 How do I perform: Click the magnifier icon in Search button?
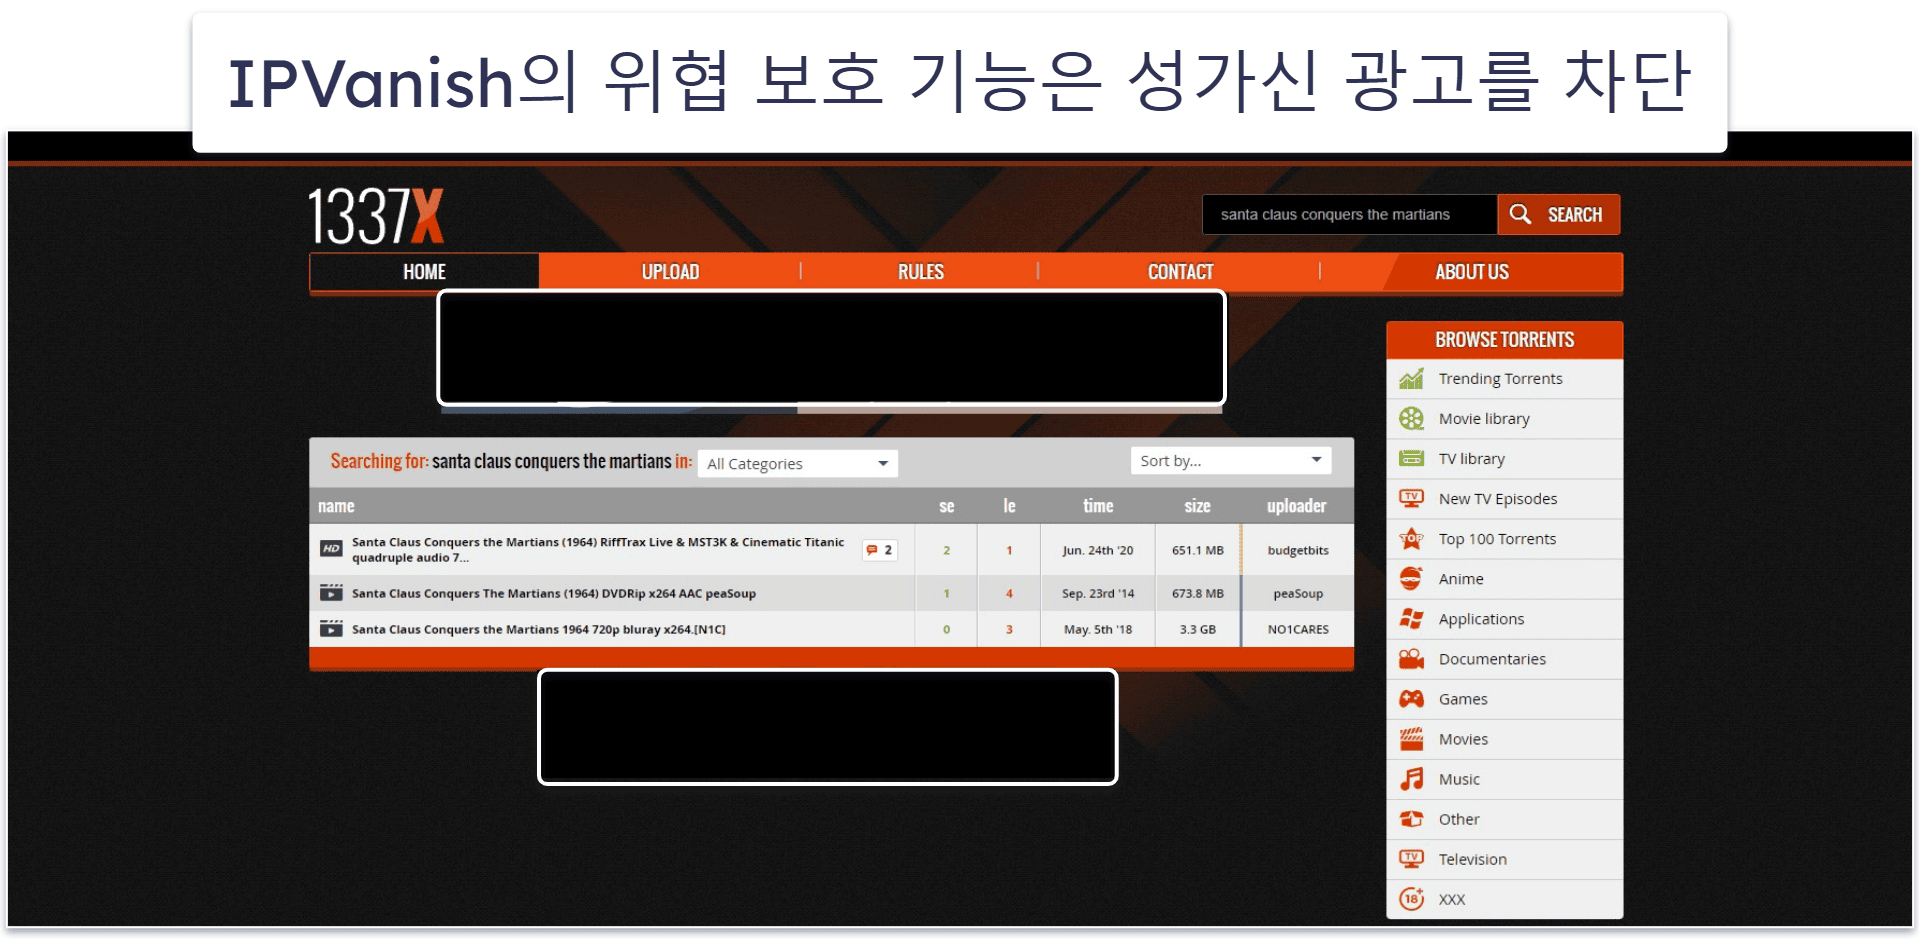pyautogui.click(x=1520, y=214)
